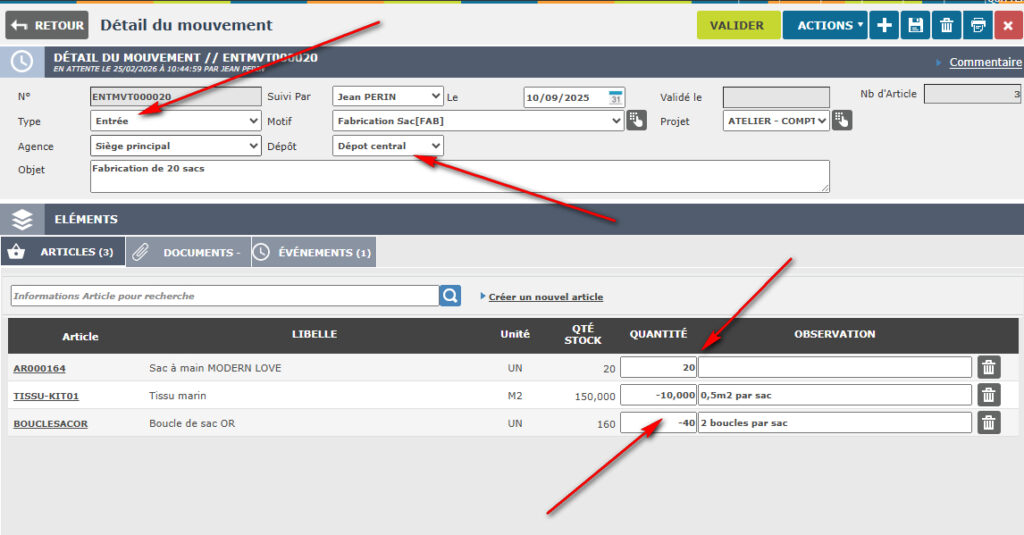Image resolution: width=1024 pixels, height=535 pixels.
Task: Click the quantity field for AR000164
Action: [659, 368]
